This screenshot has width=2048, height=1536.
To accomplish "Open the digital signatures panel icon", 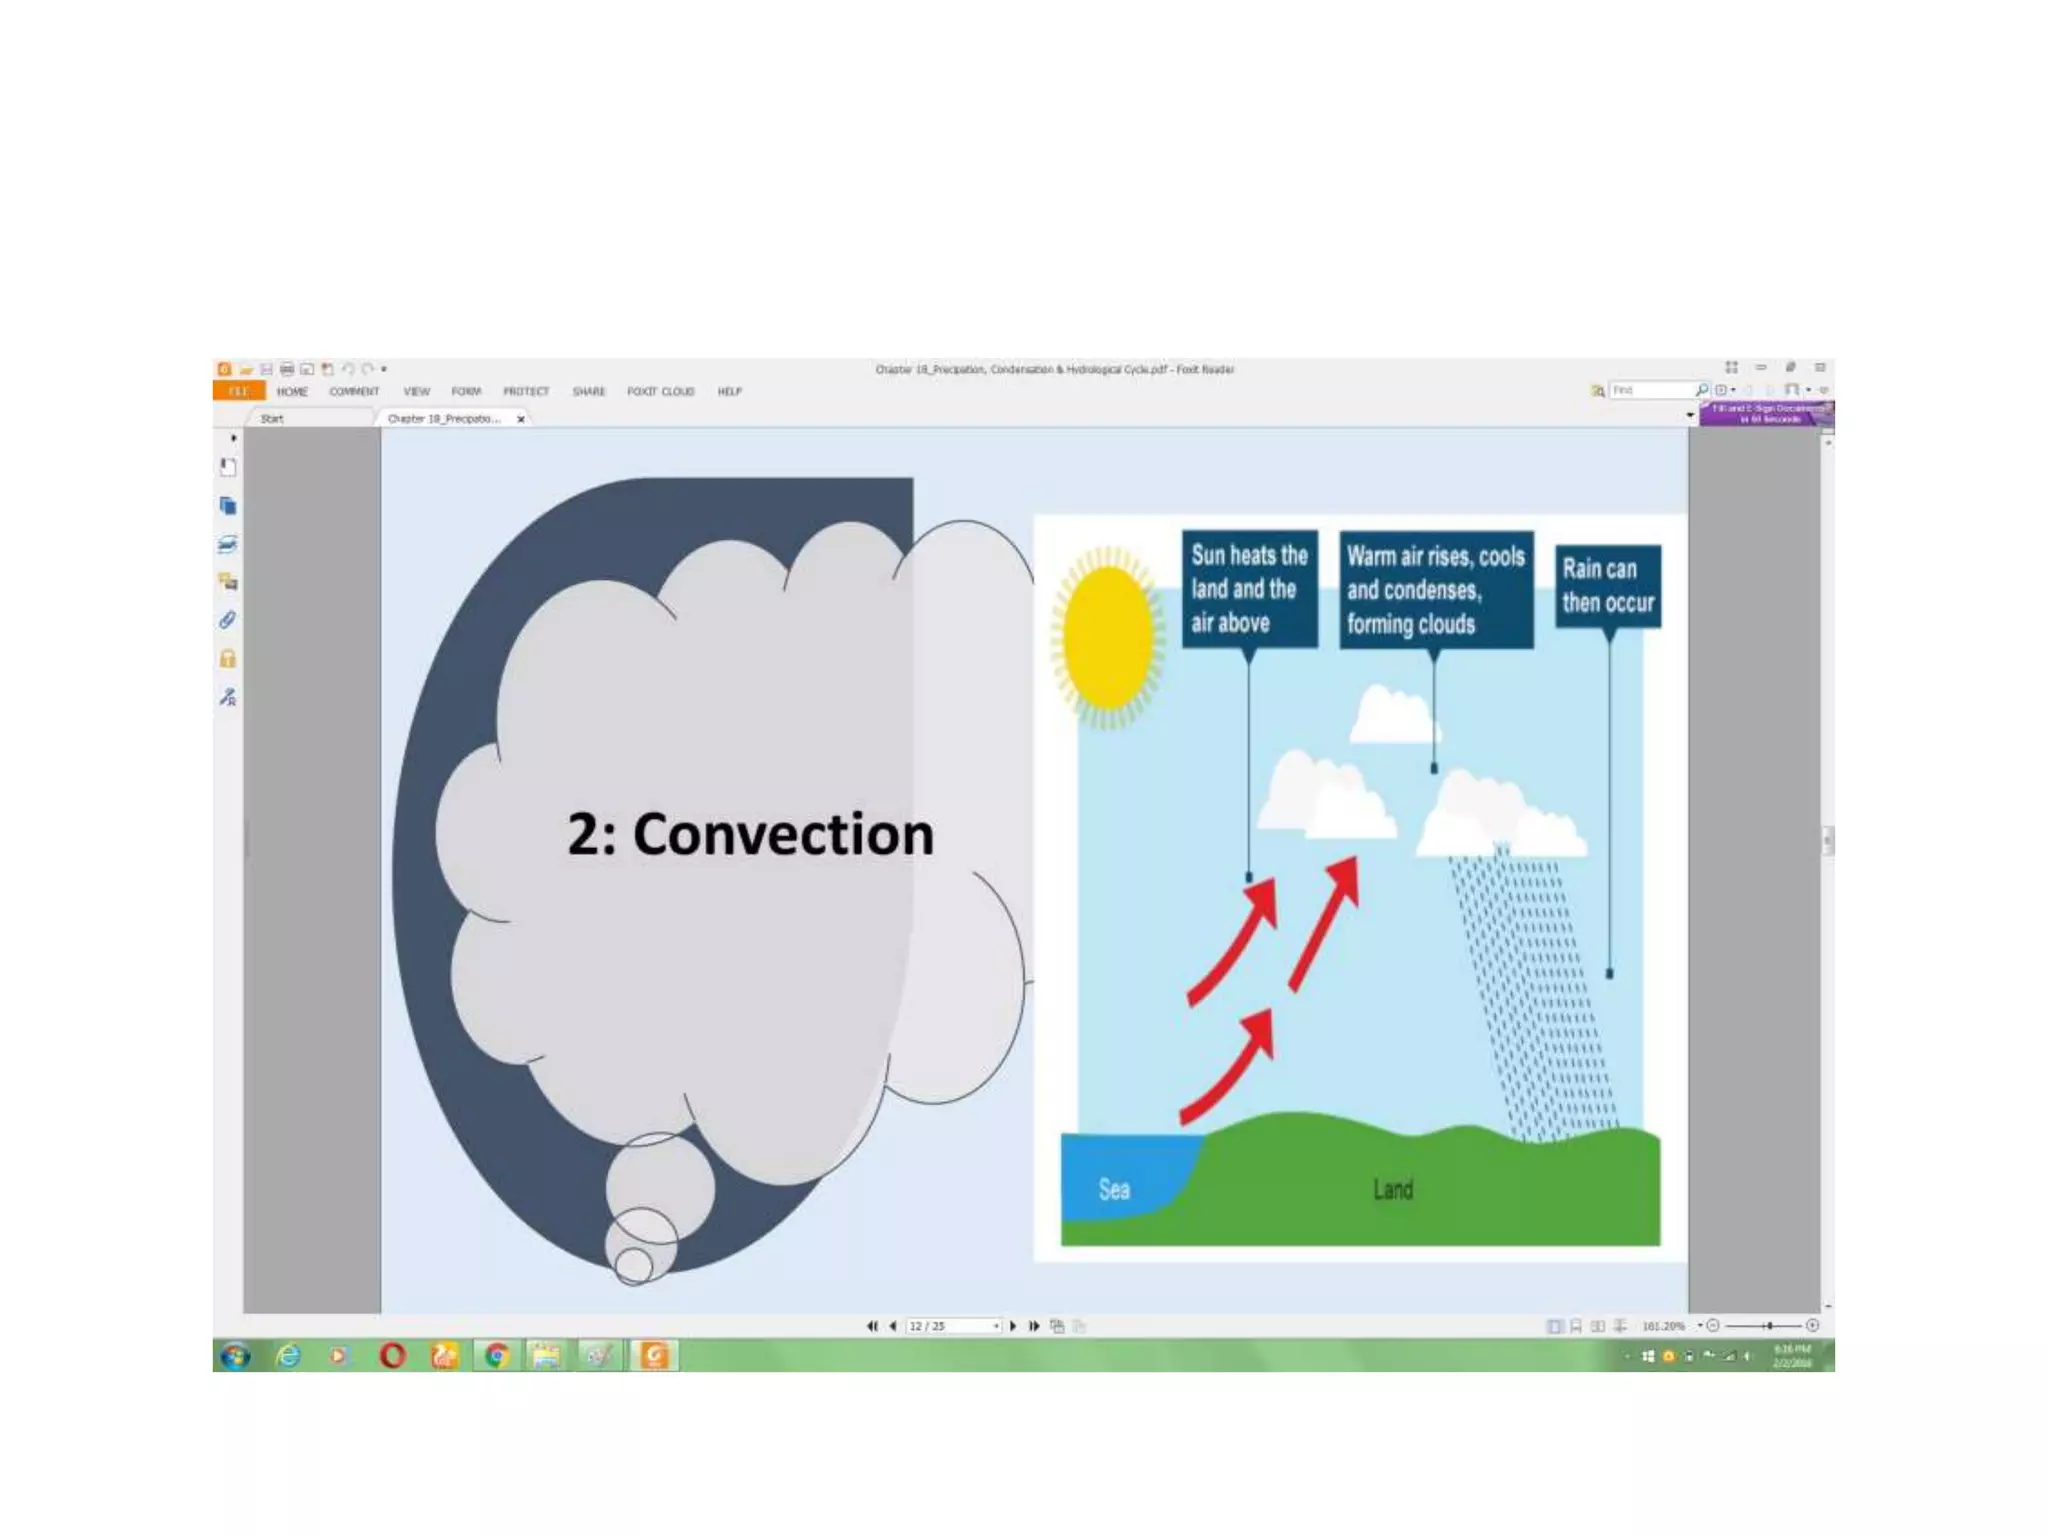I will tap(228, 697).
